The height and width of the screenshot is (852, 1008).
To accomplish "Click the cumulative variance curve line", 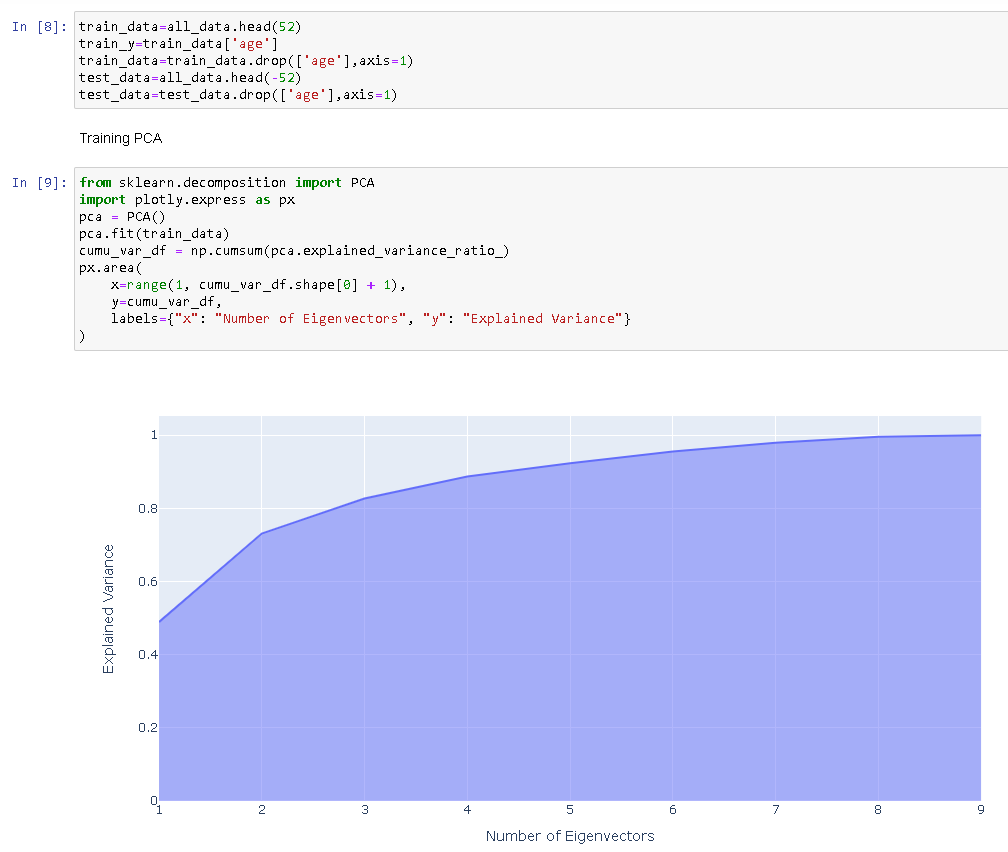I will pos(569,463).
